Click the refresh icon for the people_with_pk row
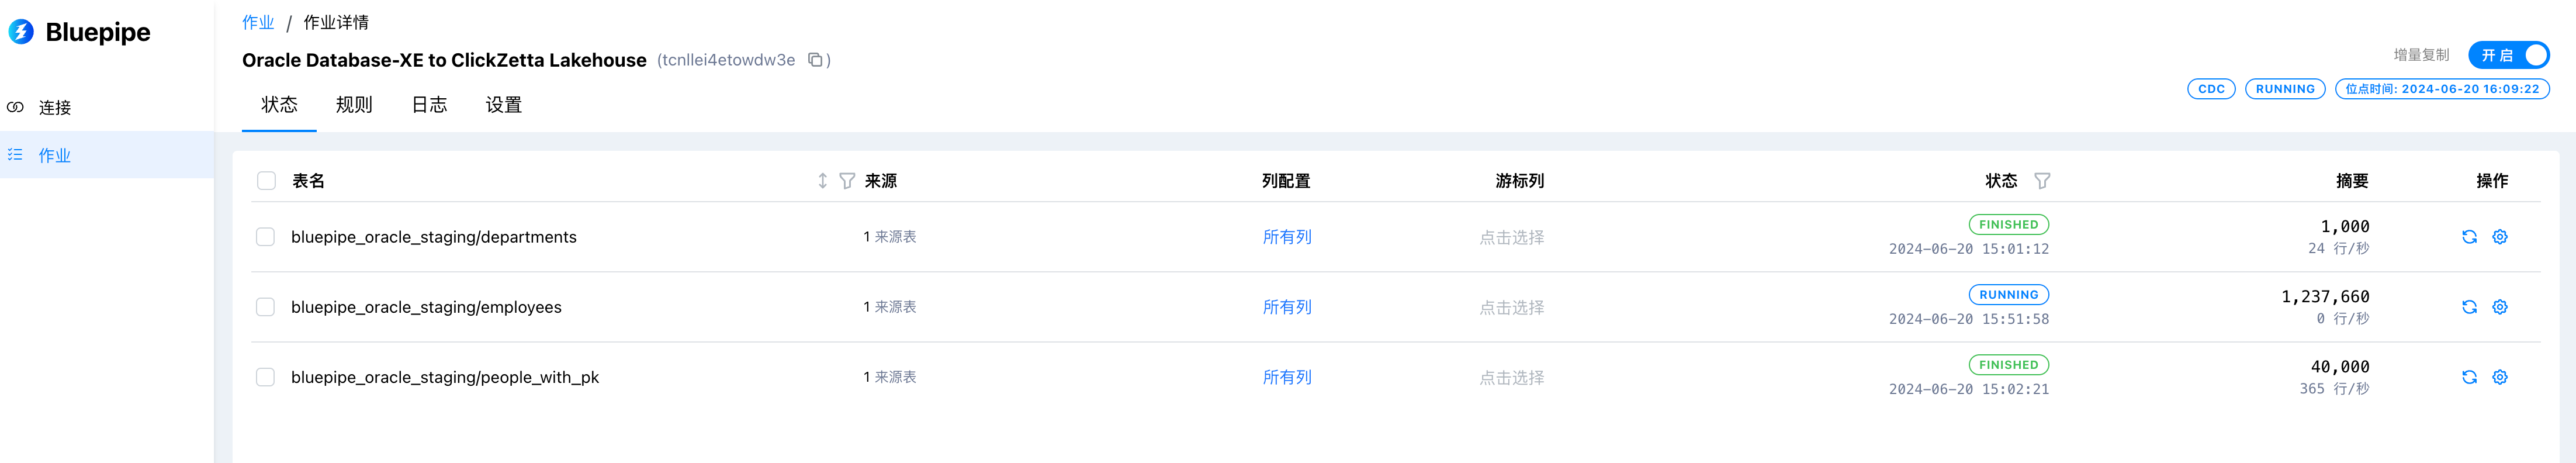This screenshot has width=2576, height=463. tap(2469, 377)
